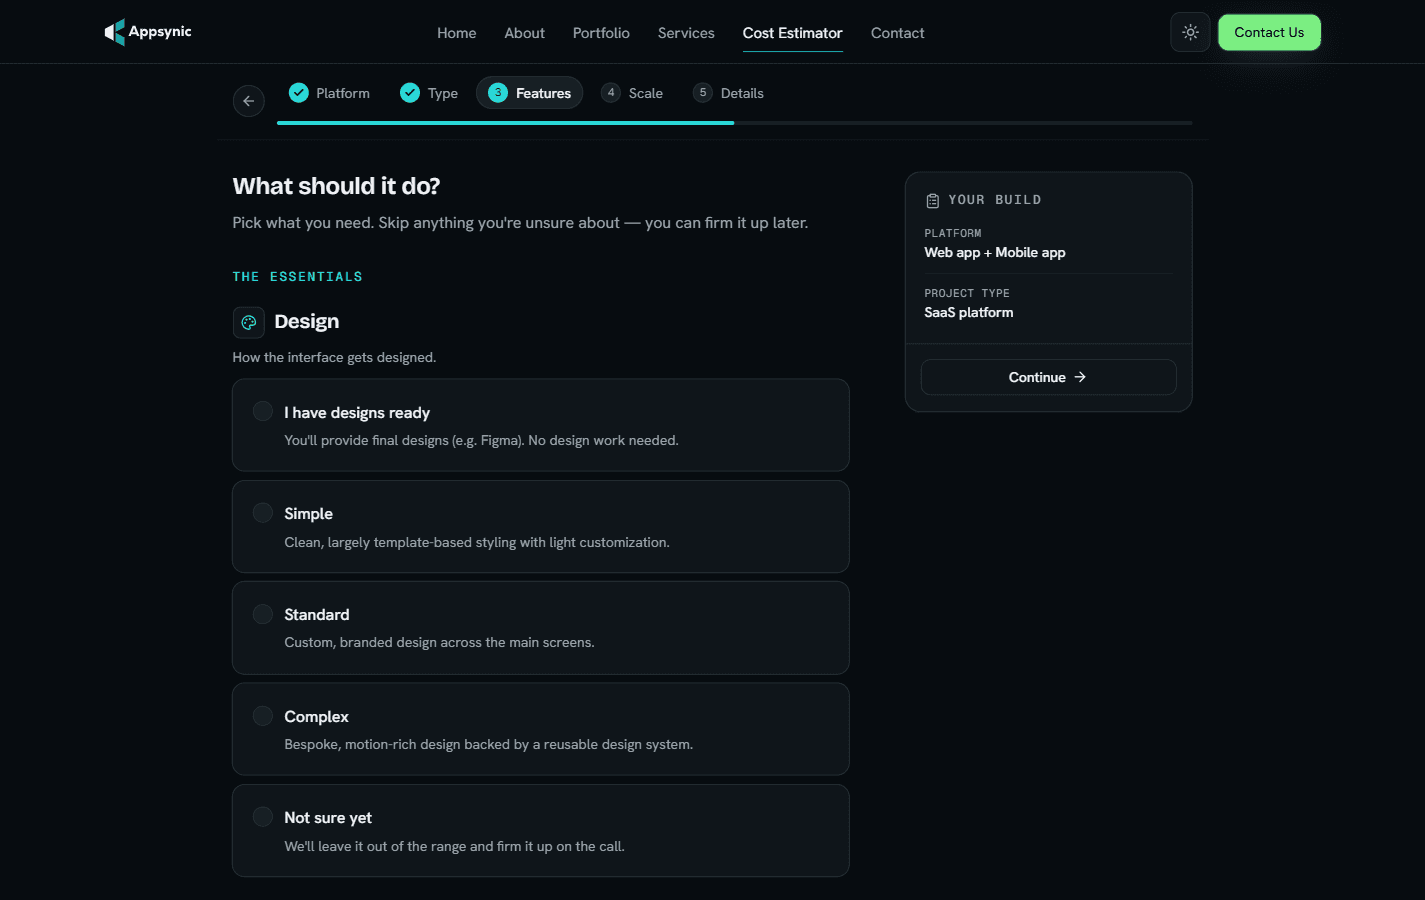The width and height of the screenshot is (1425, 900).
Task: Select the Features step label
Action: point(544,93)
